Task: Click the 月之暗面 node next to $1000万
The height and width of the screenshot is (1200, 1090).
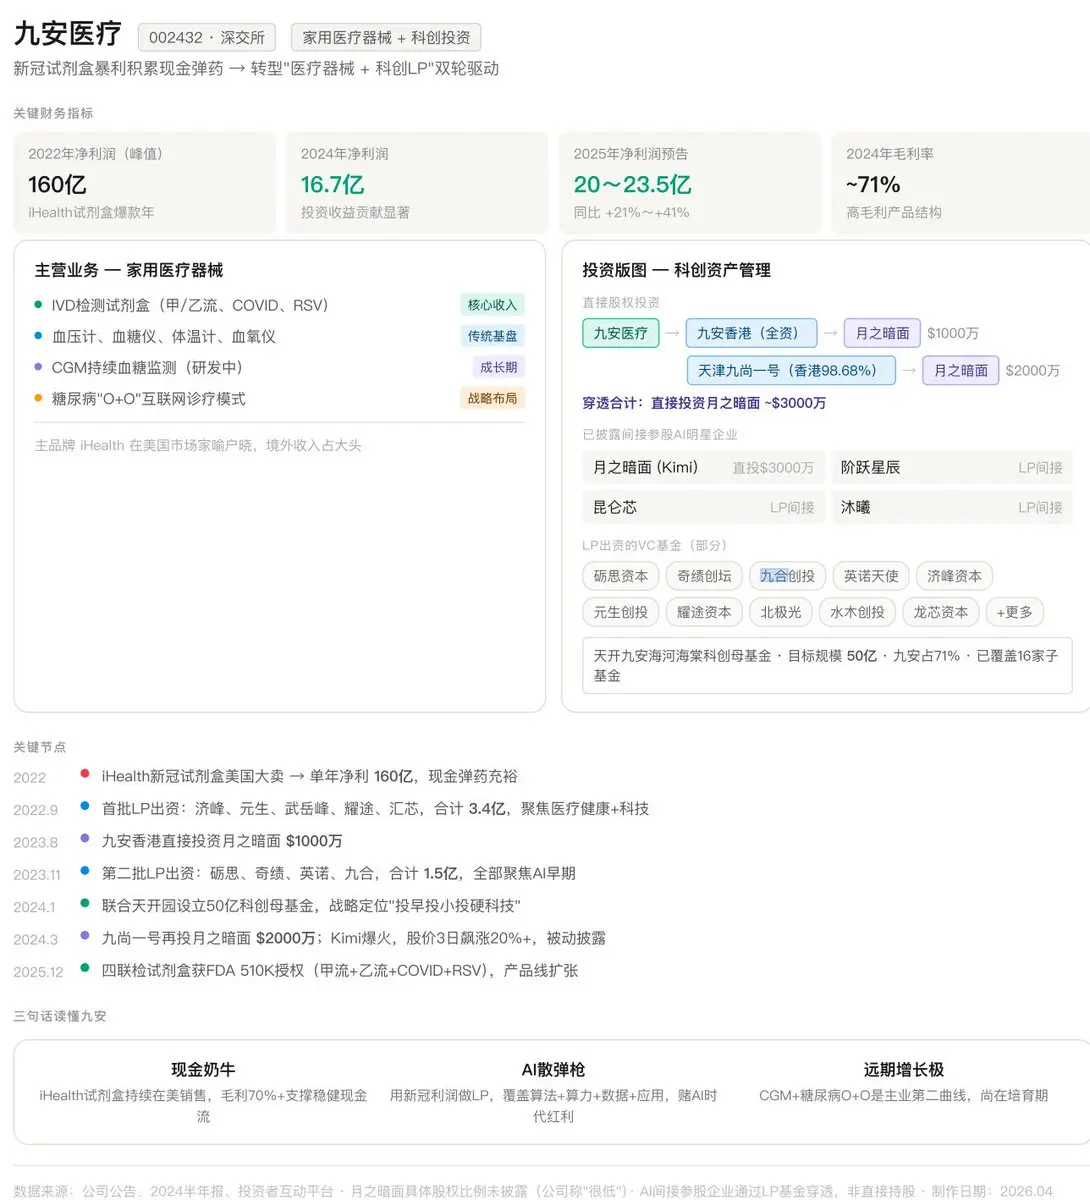Action: (x=882, y=333)
